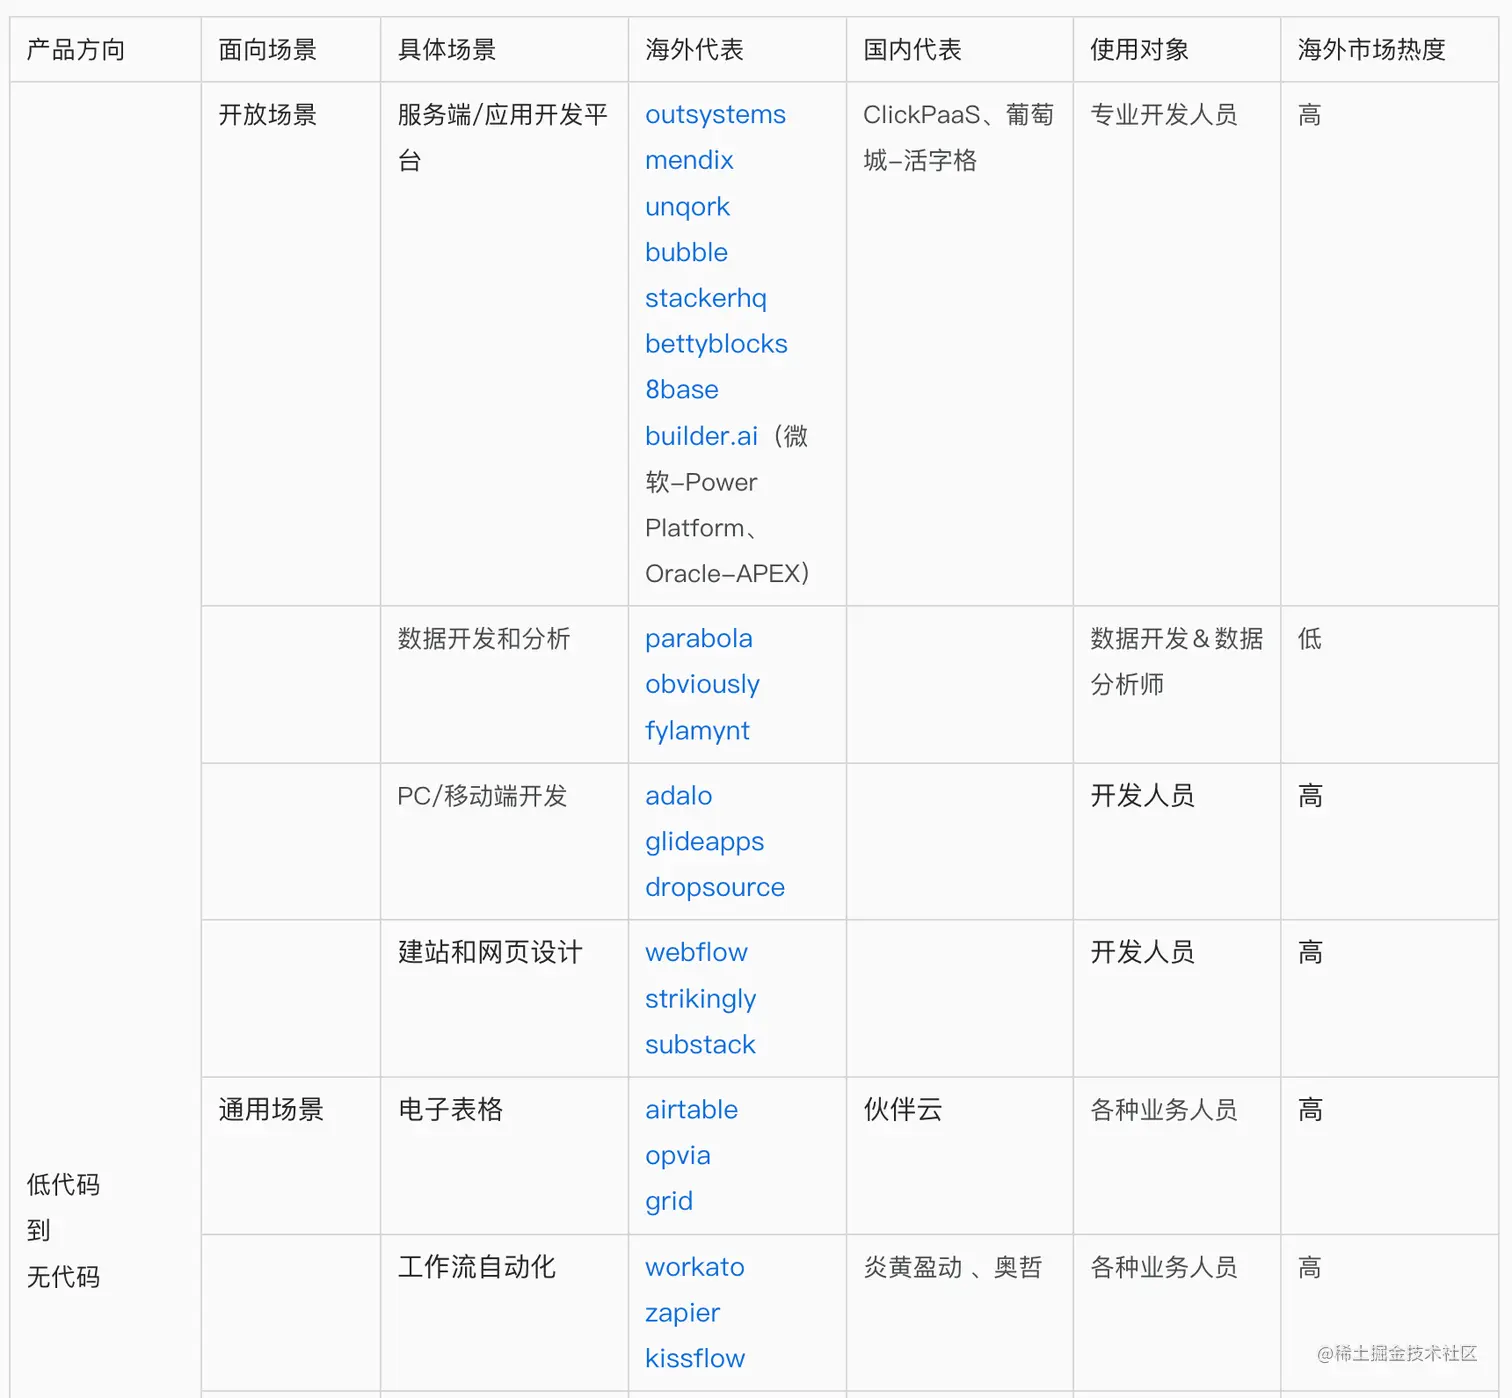Select 各种业务人员 in the 工作流自动化 row
1512x1398 pixels.
(1164, 1268)
